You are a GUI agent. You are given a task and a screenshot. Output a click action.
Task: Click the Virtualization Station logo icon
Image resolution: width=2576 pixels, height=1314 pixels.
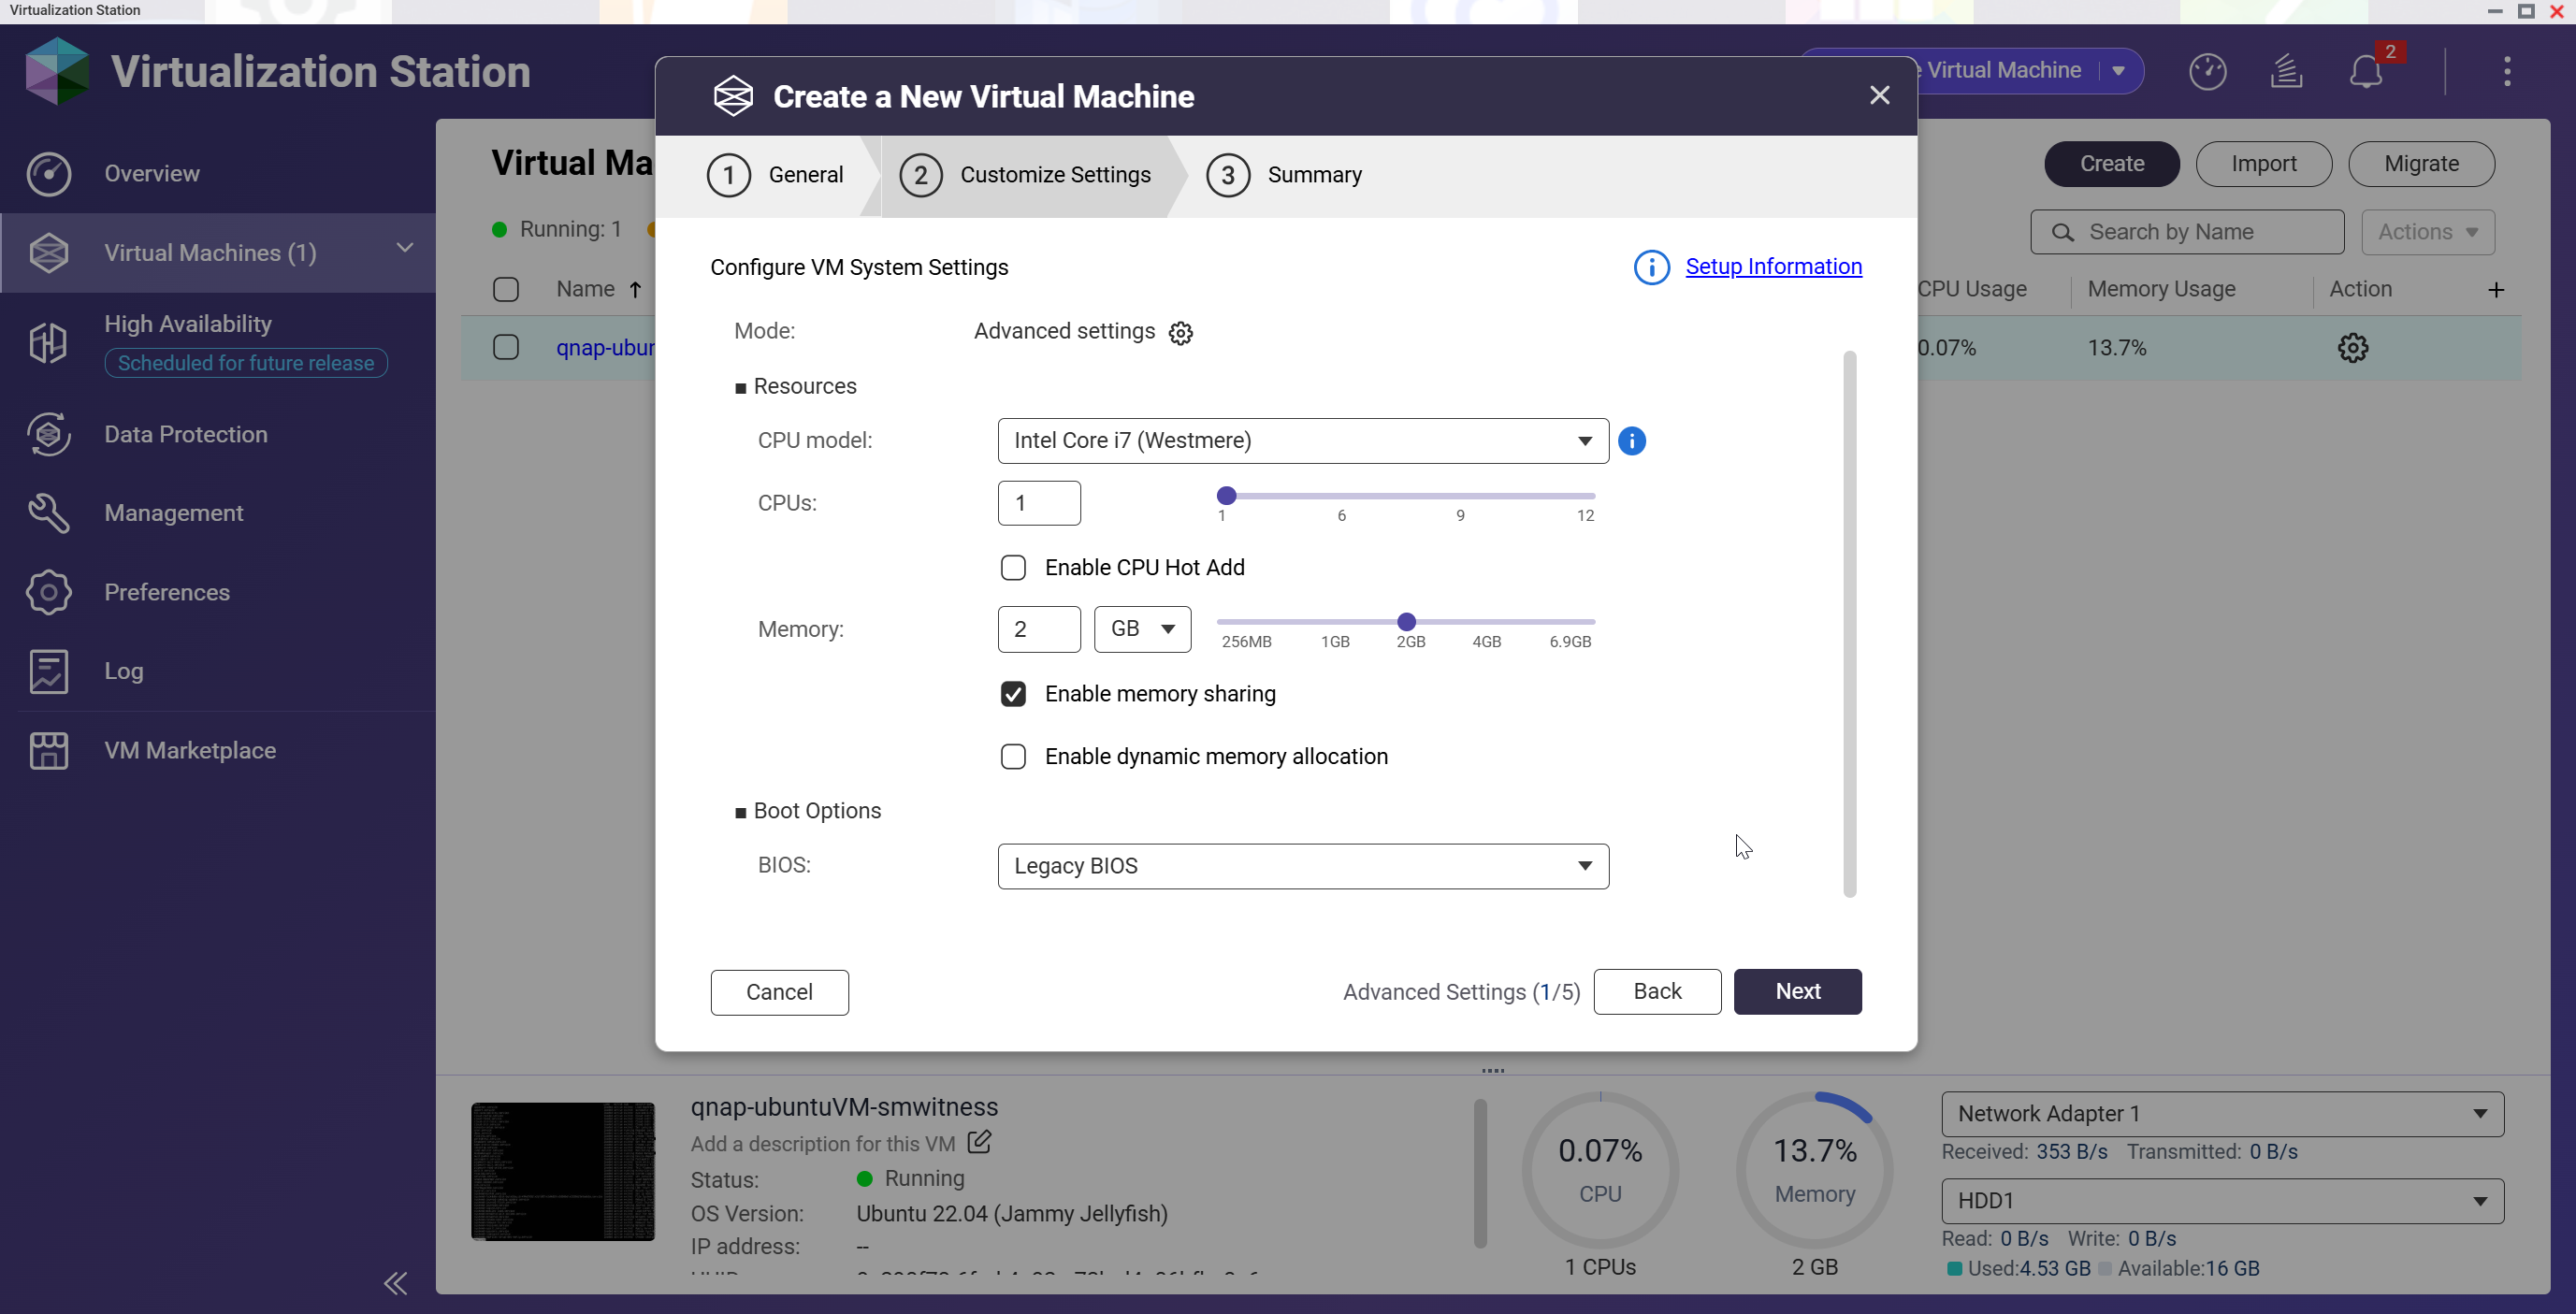click(x=57, y=71)
